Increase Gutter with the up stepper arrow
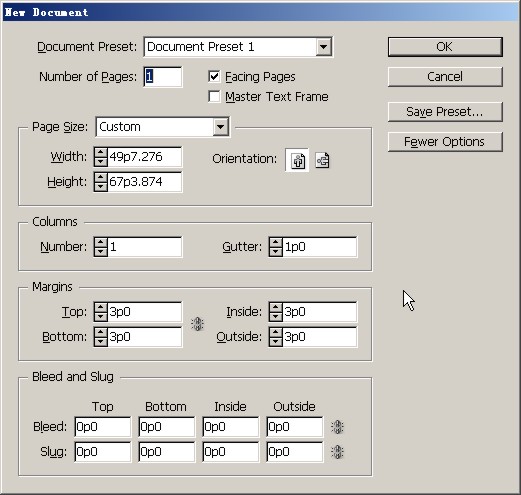 pos(276,243)
